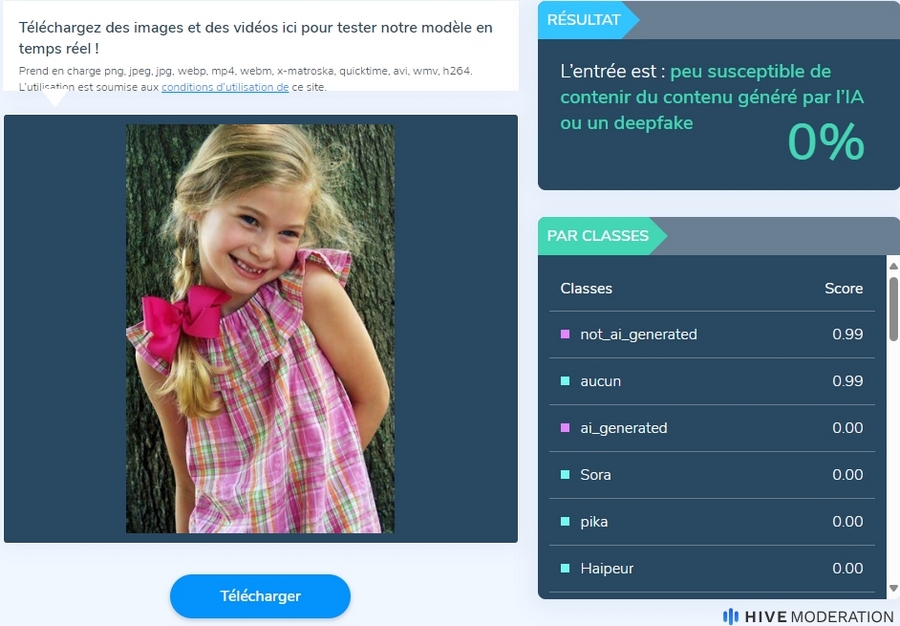Open the conditions d'utilisation link
The image size is (900, 626).
(x=225, y=87)
